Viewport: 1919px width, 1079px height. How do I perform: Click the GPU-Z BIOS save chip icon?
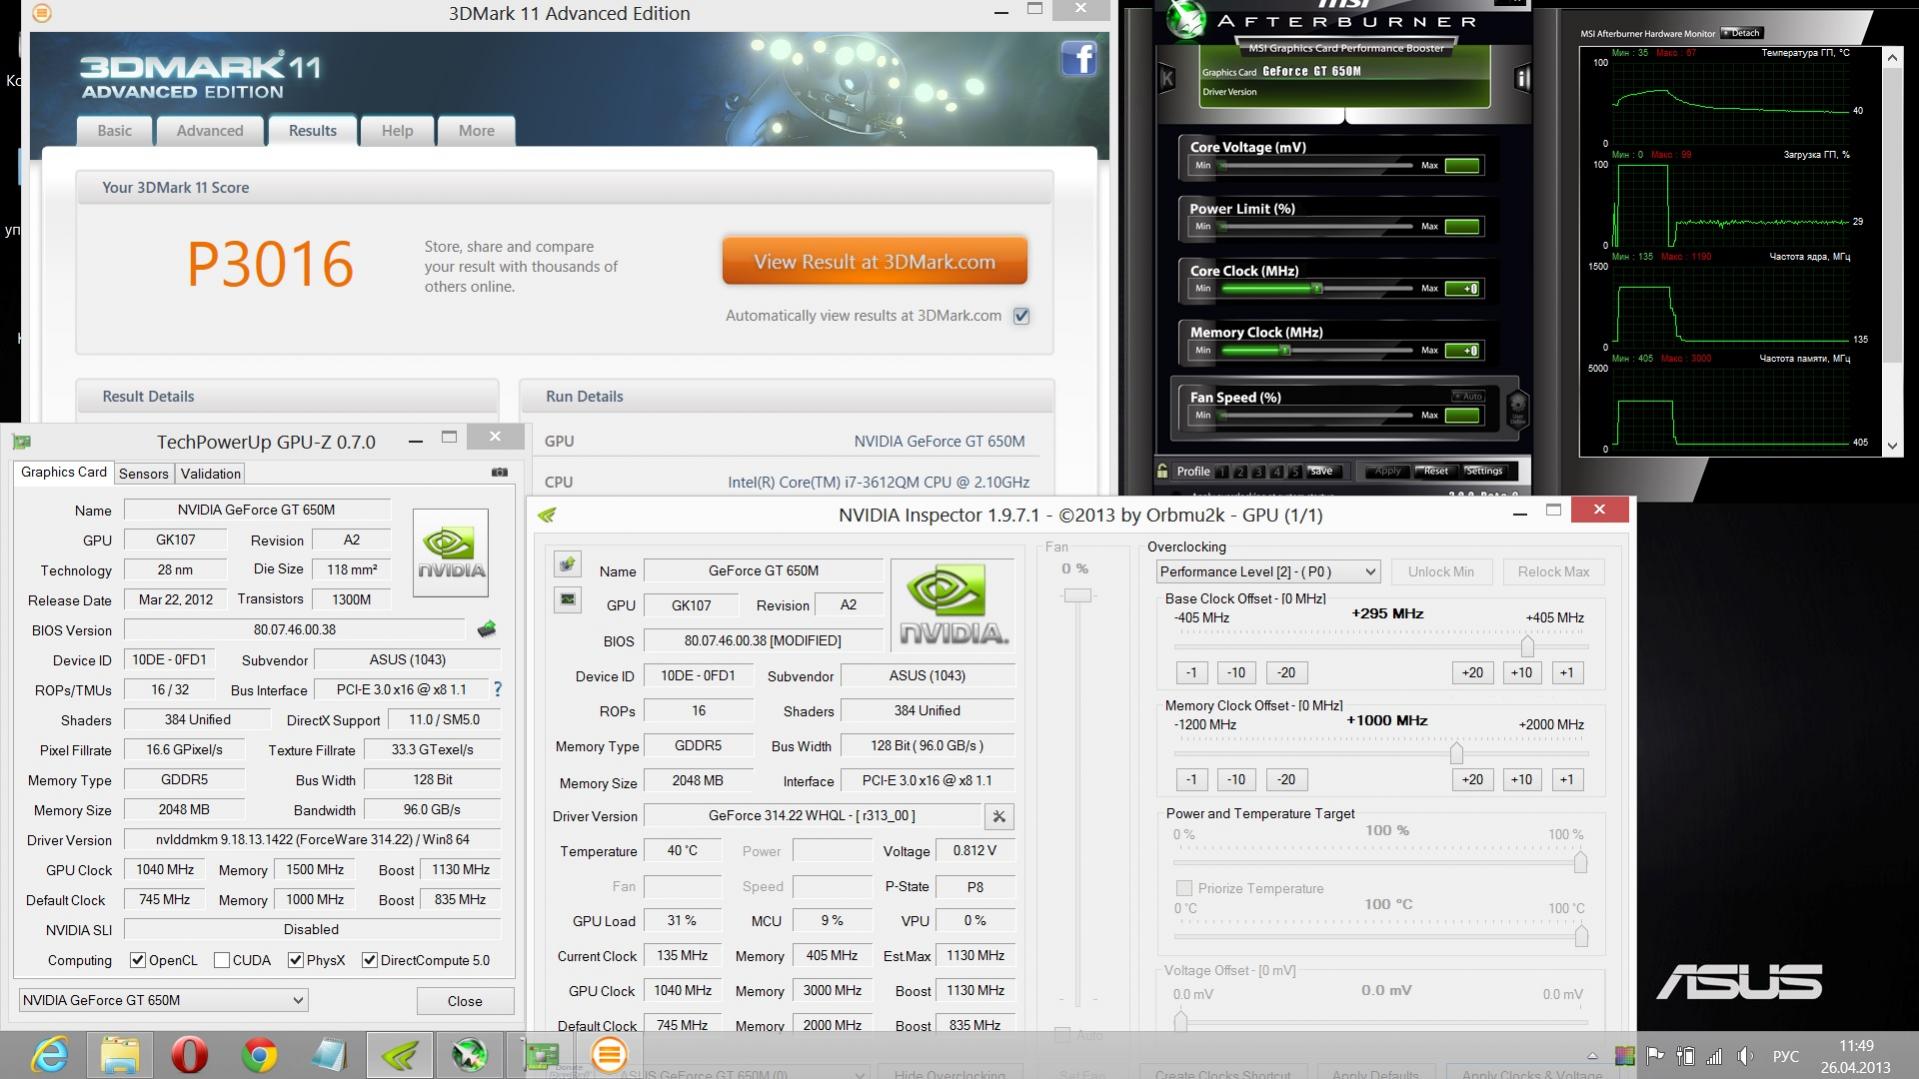click(x=486, y=629)
